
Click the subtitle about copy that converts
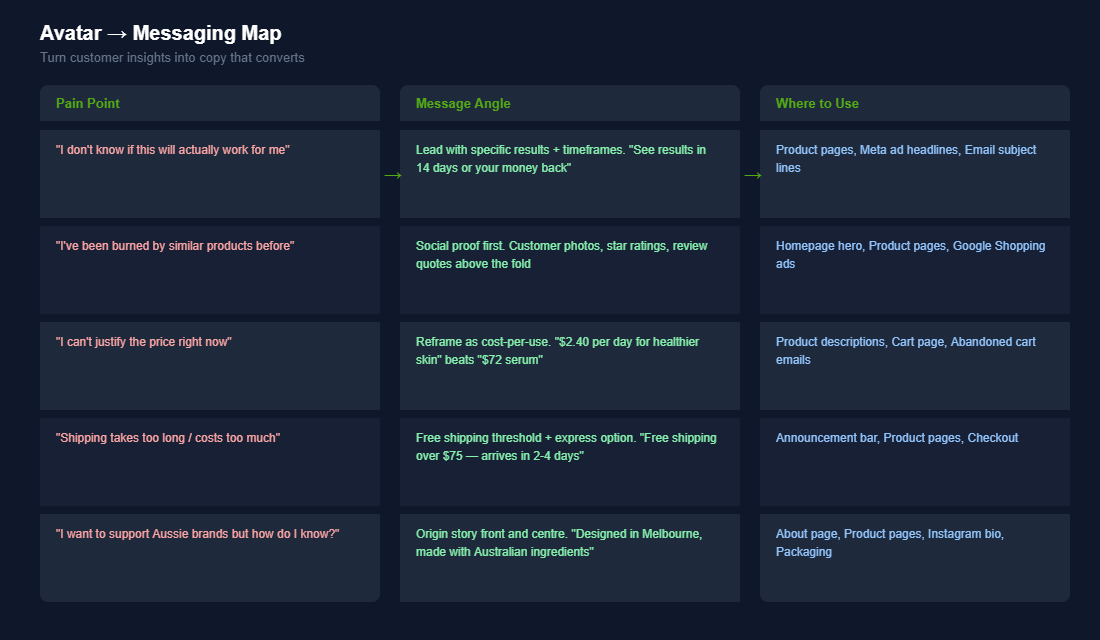tap(170, 57)
